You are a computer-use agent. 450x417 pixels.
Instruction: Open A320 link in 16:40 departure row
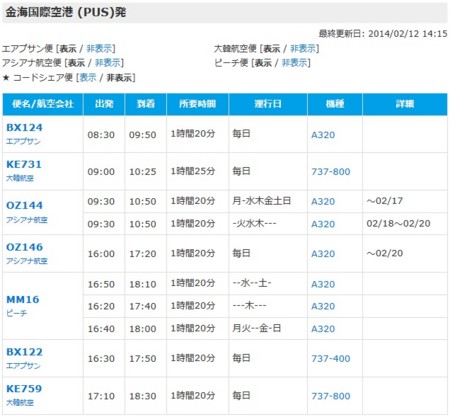[x=323, y=329]
